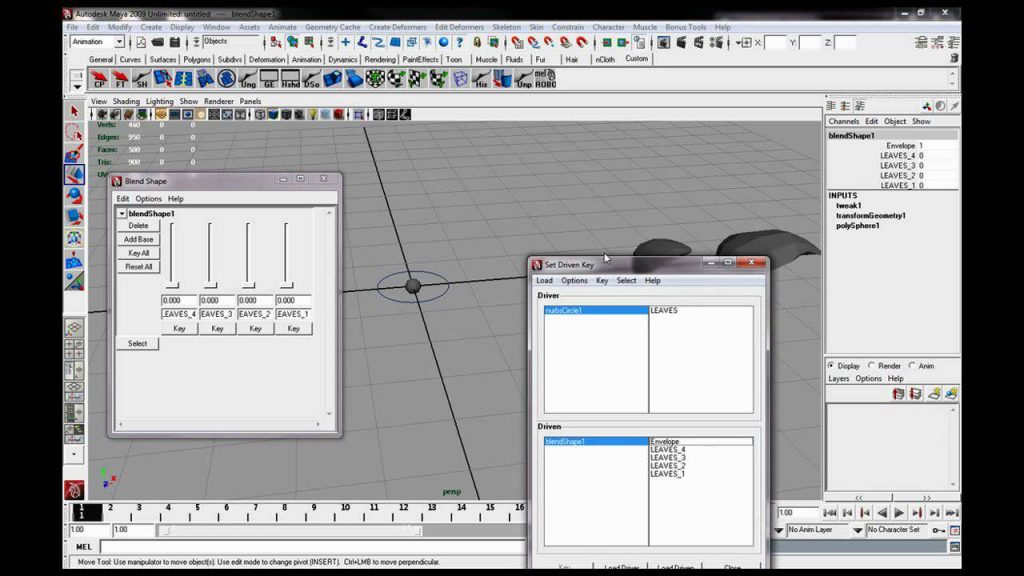Select the Anim radio button
This screenshot has height=576, width=1024.
(x=912, y=366)
